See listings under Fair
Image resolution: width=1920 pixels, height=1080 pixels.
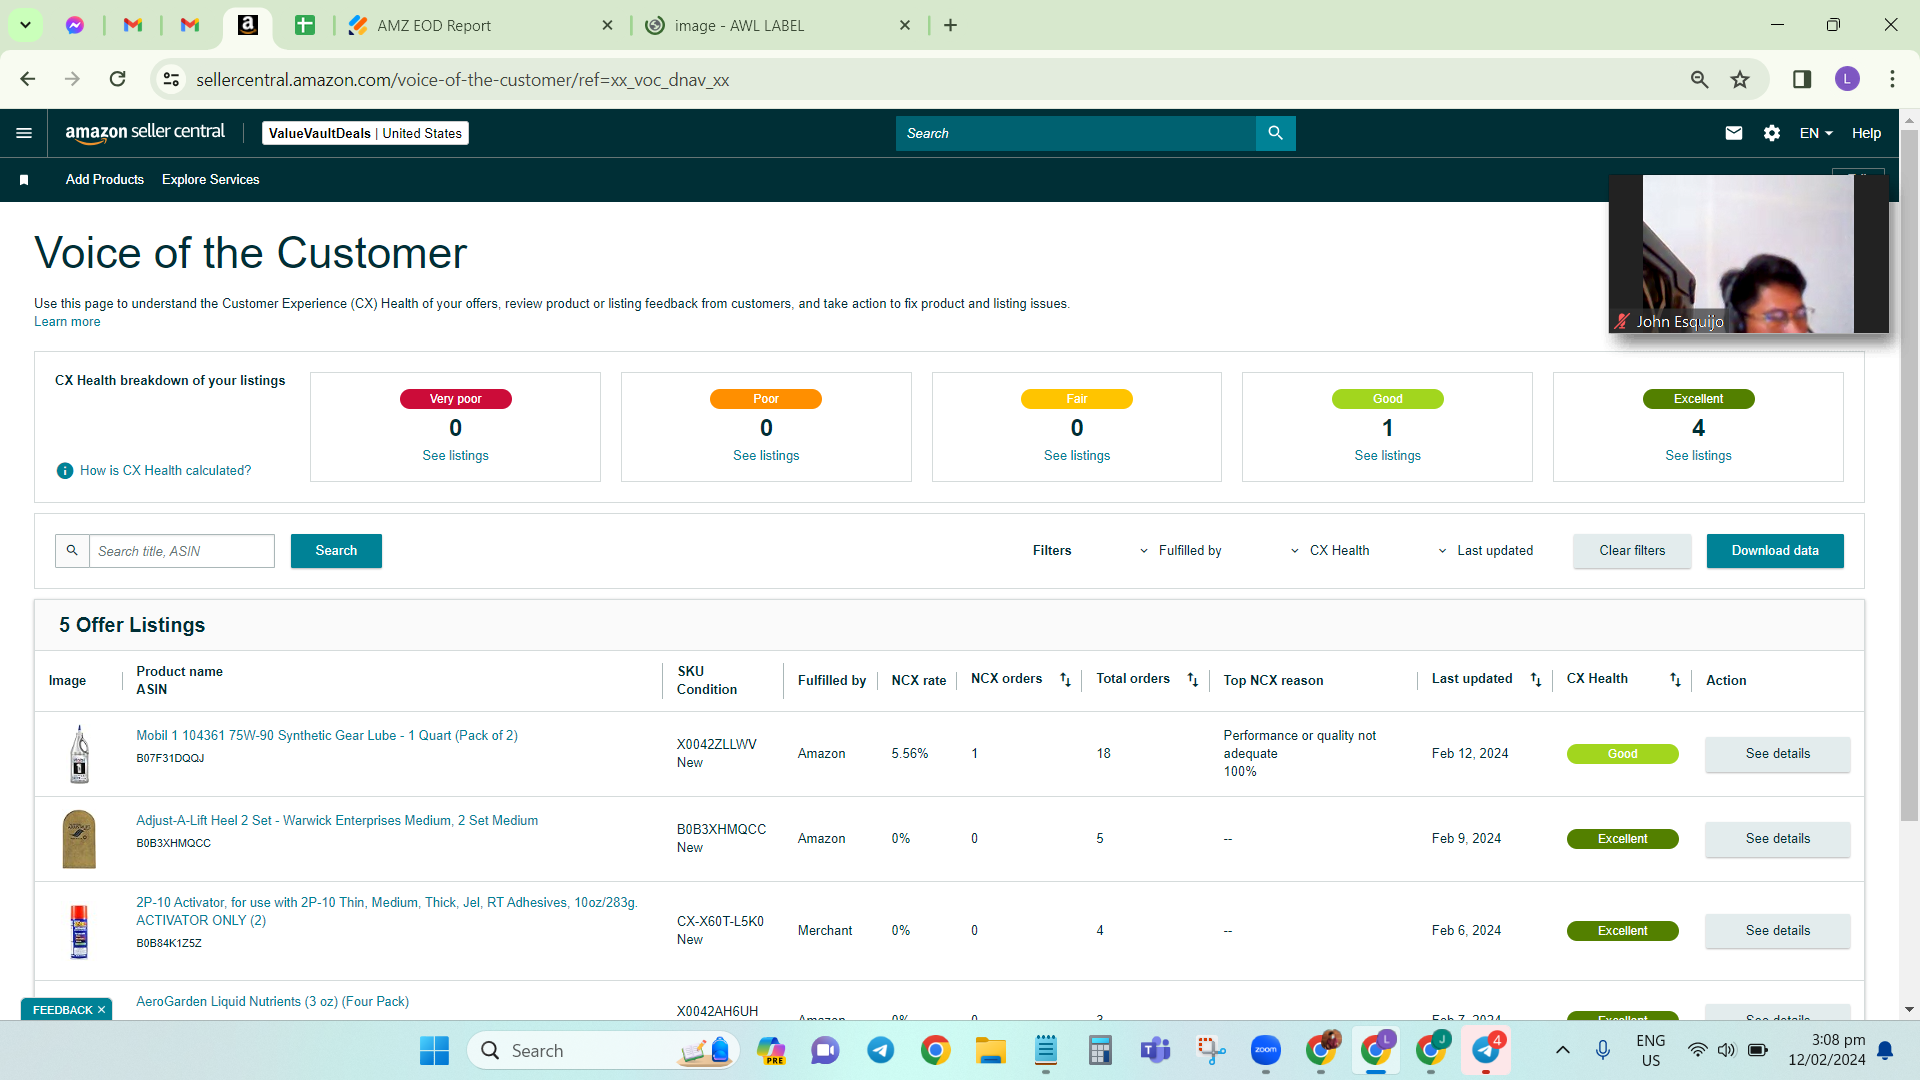coord(1077,456)
